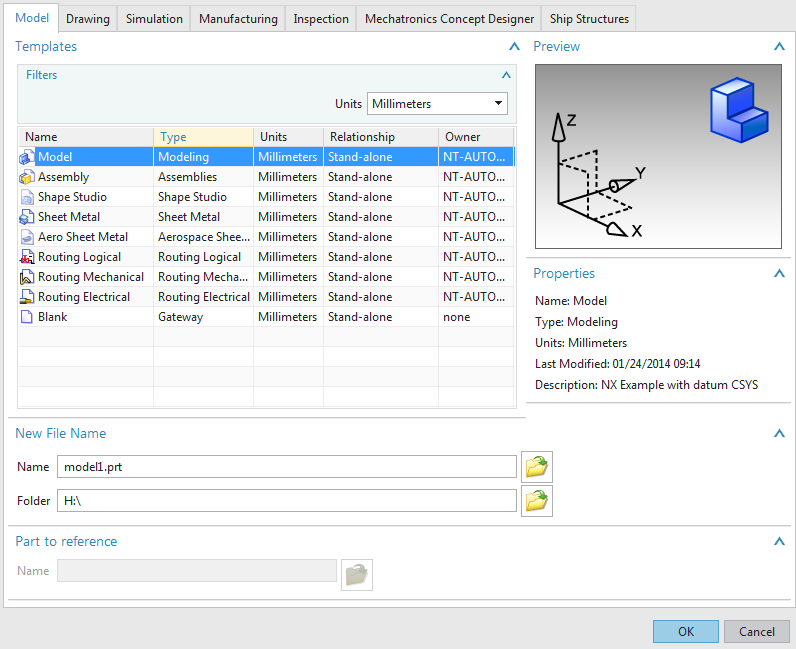
Task: Browse for destination folder with folder icon
Action: pos(537,501)
